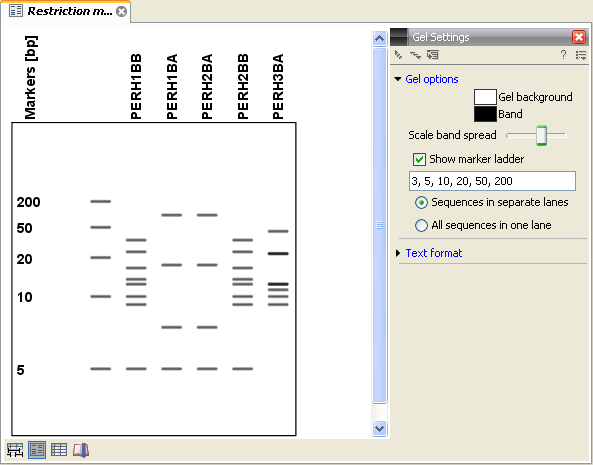
Task: Expand the Text format section
Action: pyautogui.click(x=397, y=253)
